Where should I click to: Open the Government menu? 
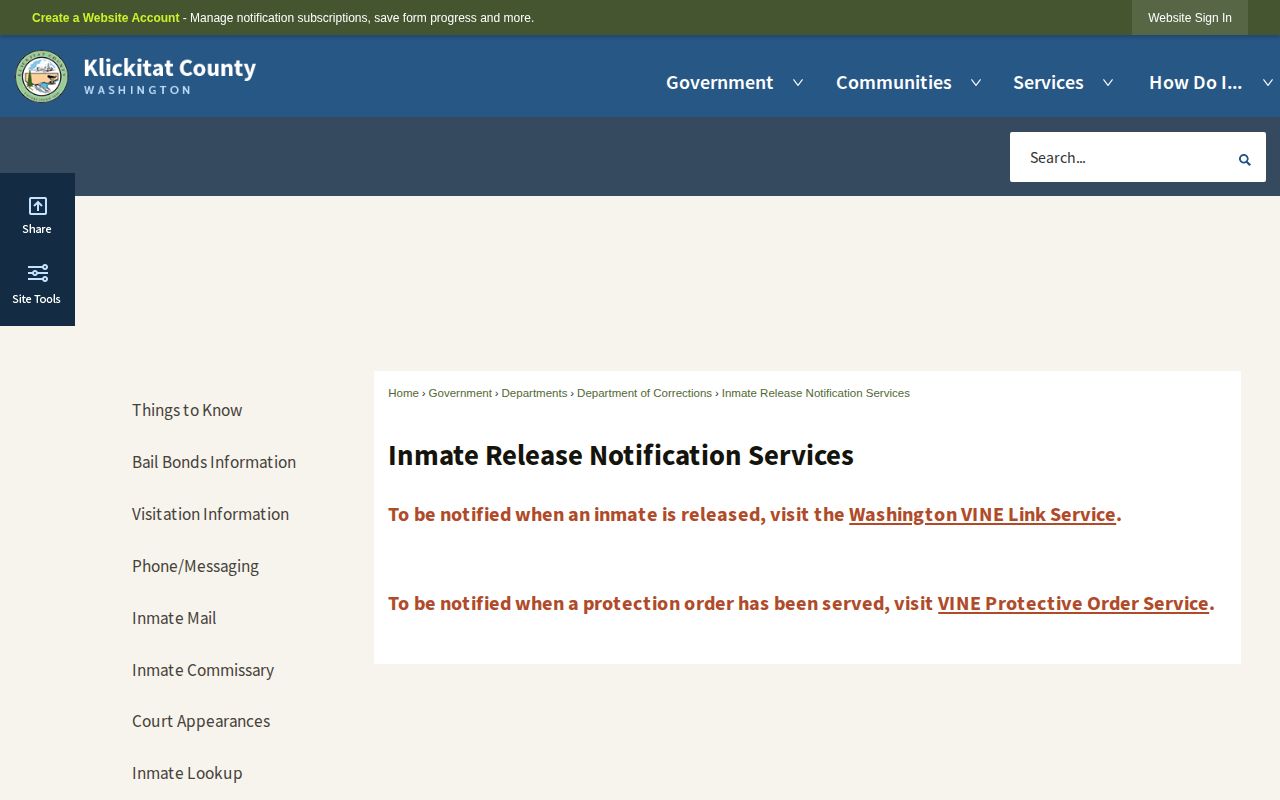click(x=719, y=83)
